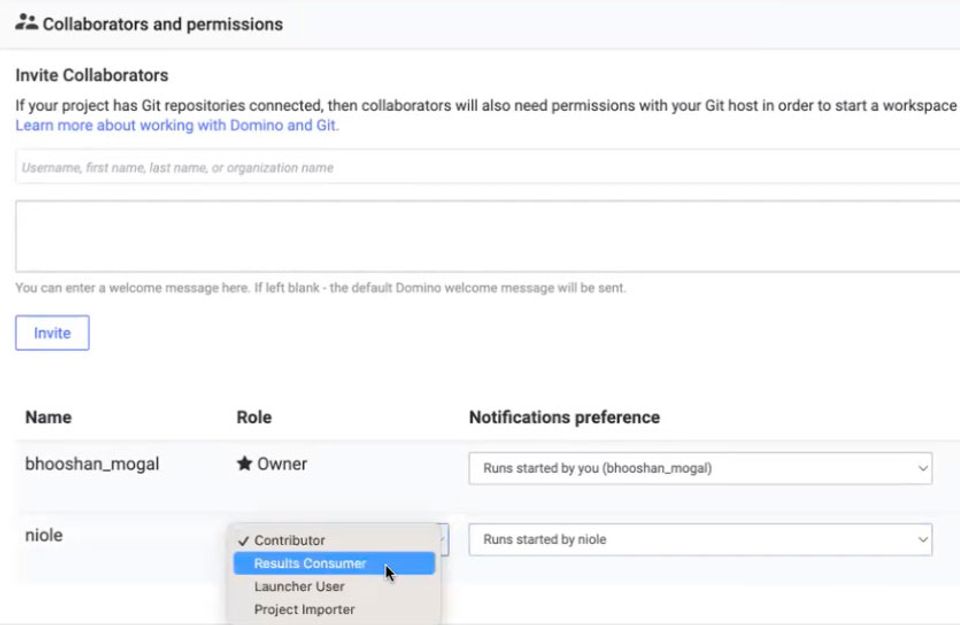Choose the checked Contributor role option

click(x=289, y=540)
